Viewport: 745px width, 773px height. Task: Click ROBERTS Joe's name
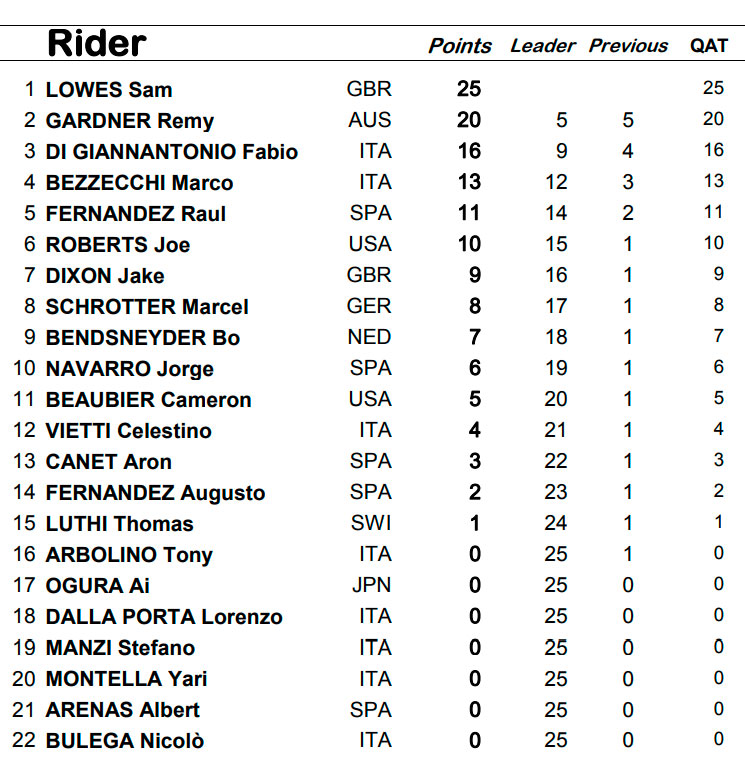click(x=118, y=245)
